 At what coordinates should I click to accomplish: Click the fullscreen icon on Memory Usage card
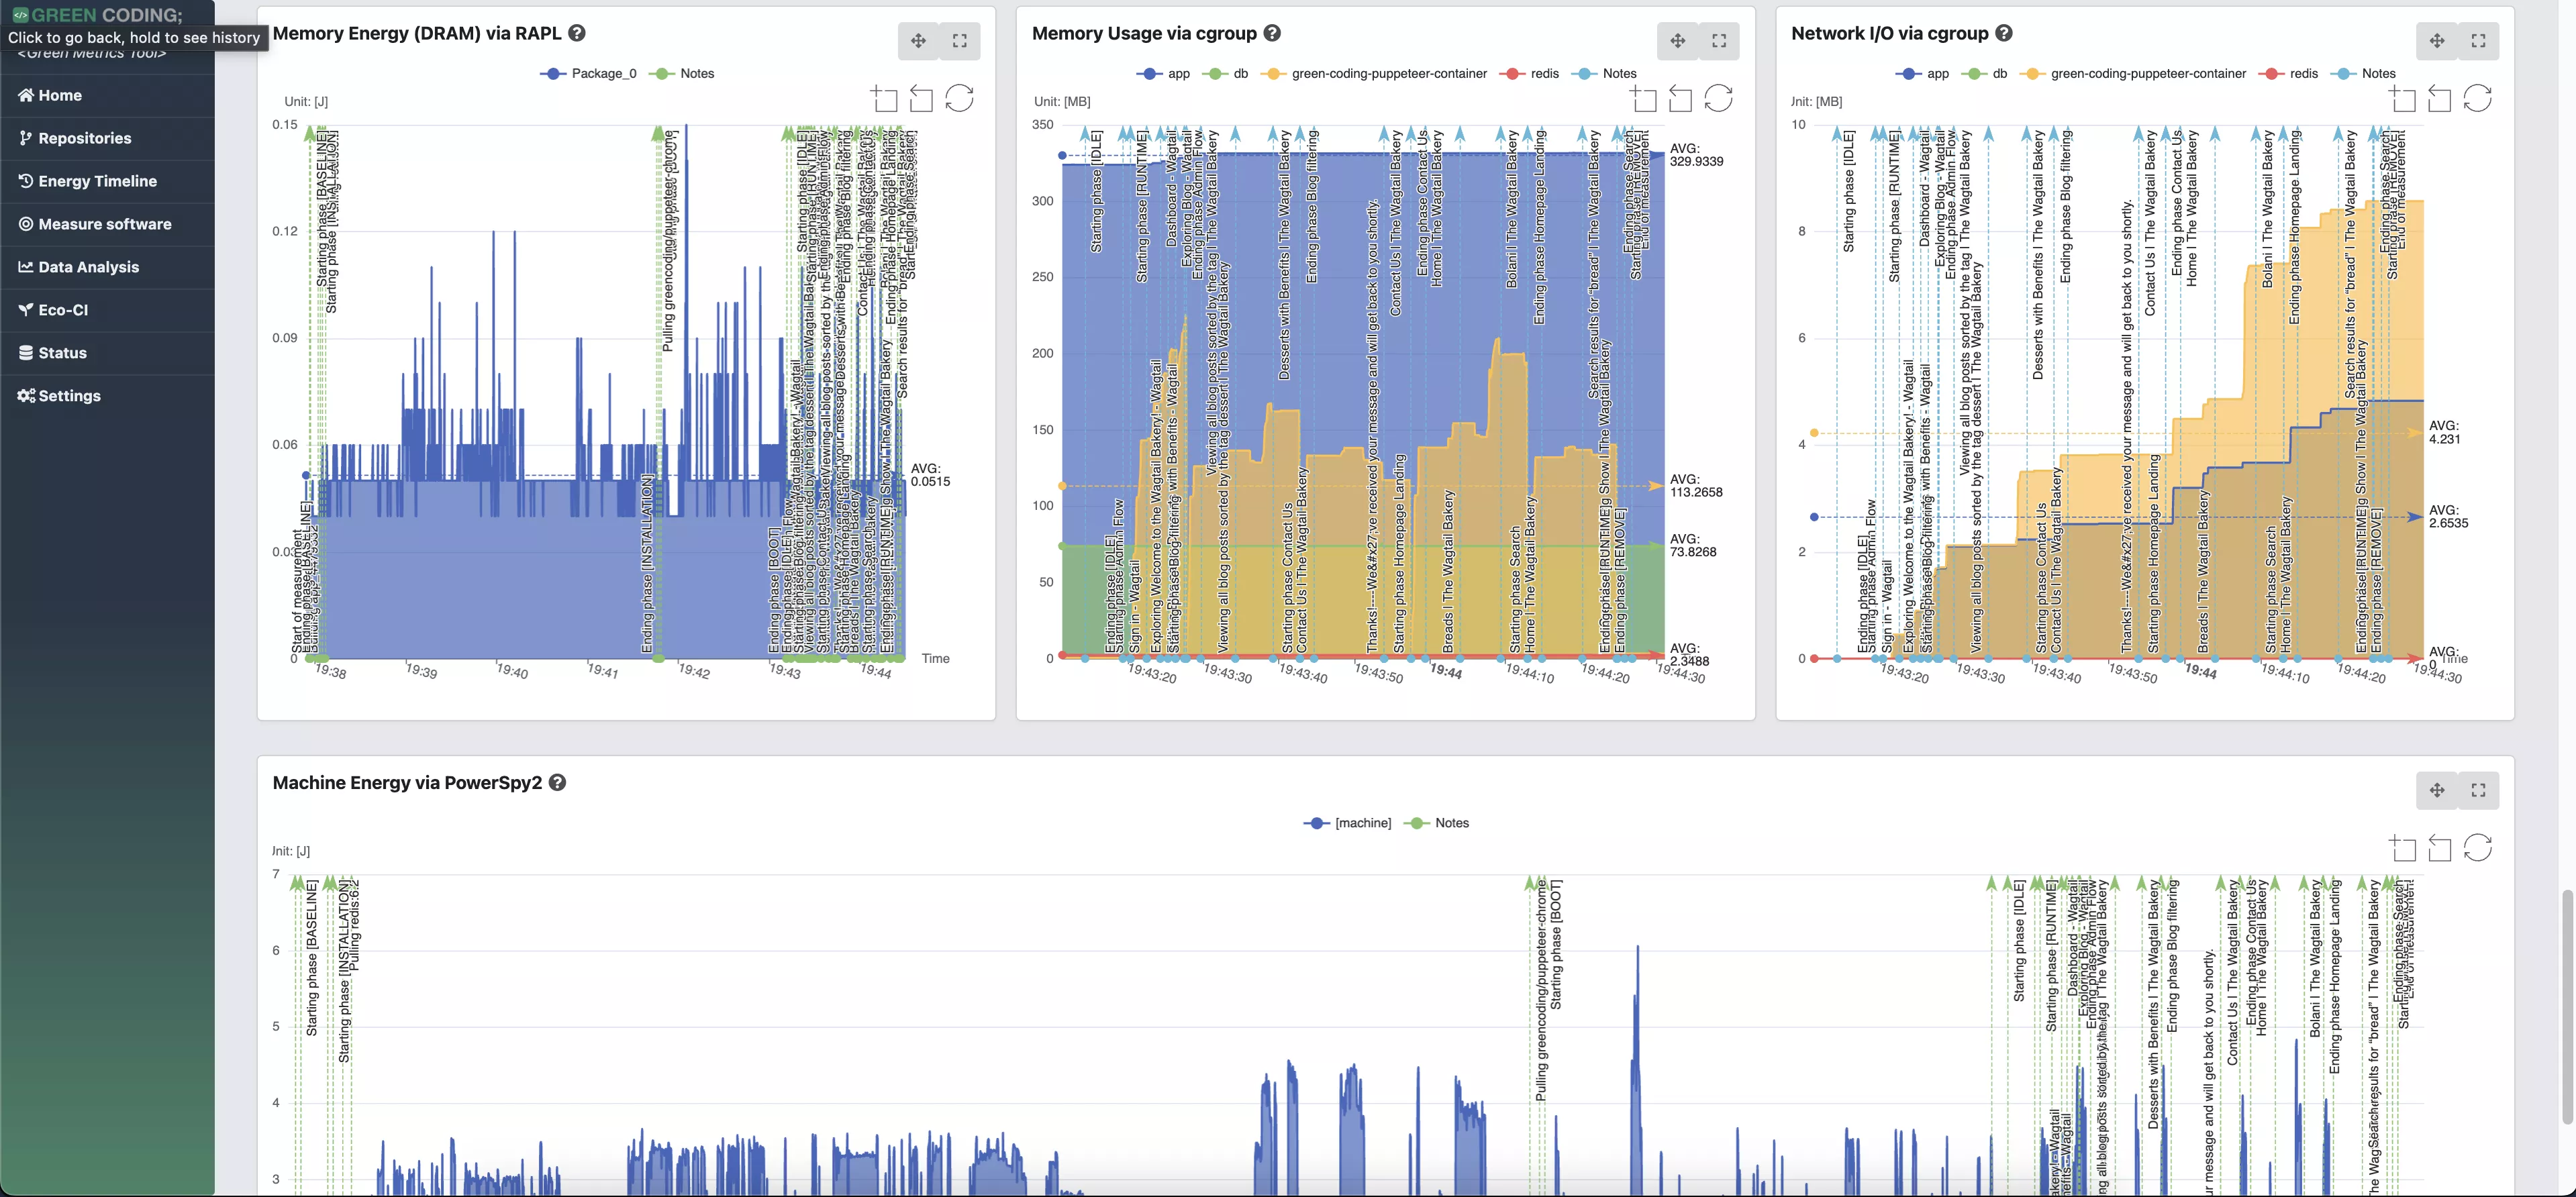pyautogui.click(x=1719, y=41)
